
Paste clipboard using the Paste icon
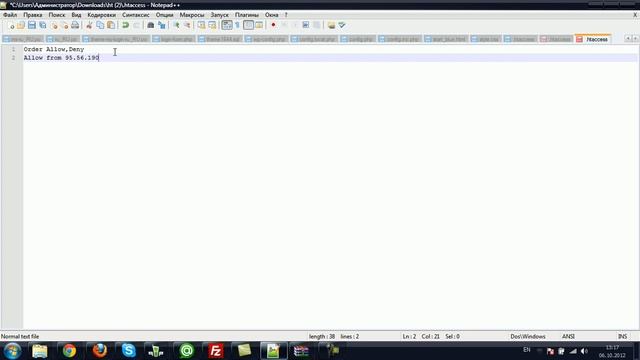(111, 25)
